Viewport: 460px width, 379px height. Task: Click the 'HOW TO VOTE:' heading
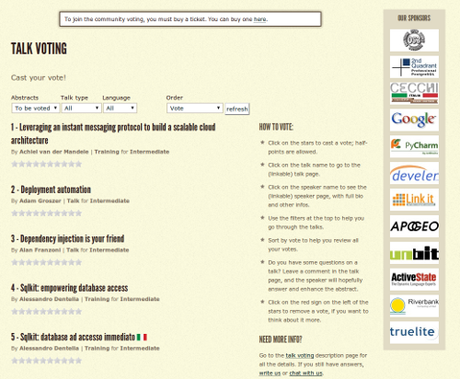tap(276, 127)
